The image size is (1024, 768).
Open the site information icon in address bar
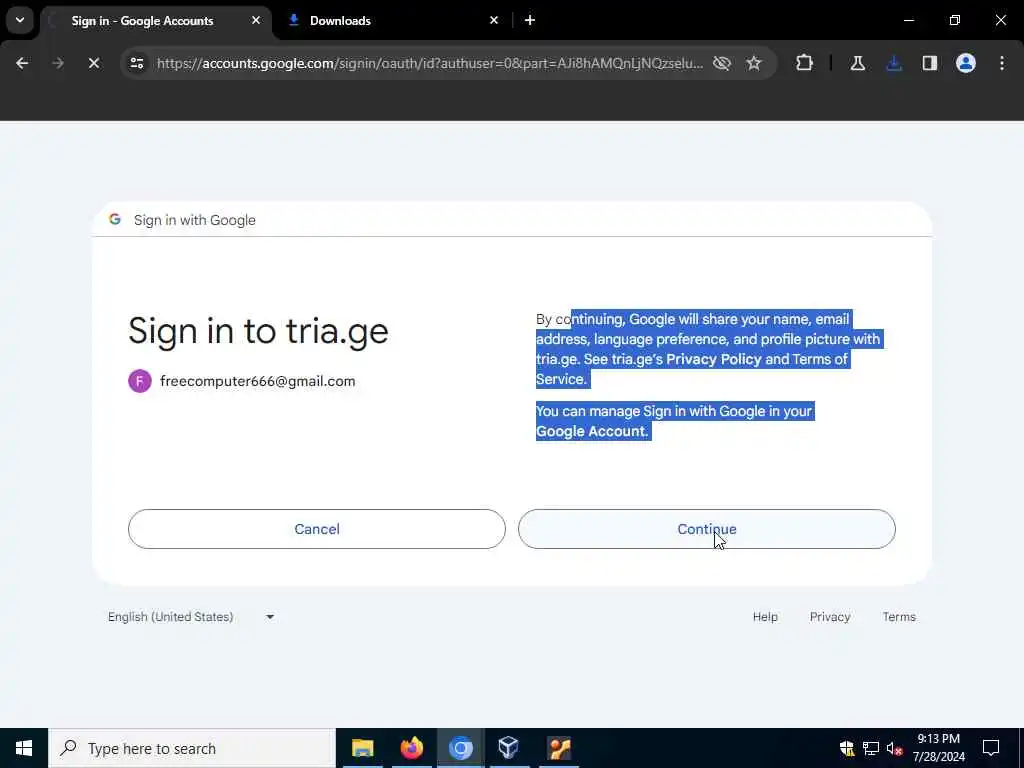[137, 63]
